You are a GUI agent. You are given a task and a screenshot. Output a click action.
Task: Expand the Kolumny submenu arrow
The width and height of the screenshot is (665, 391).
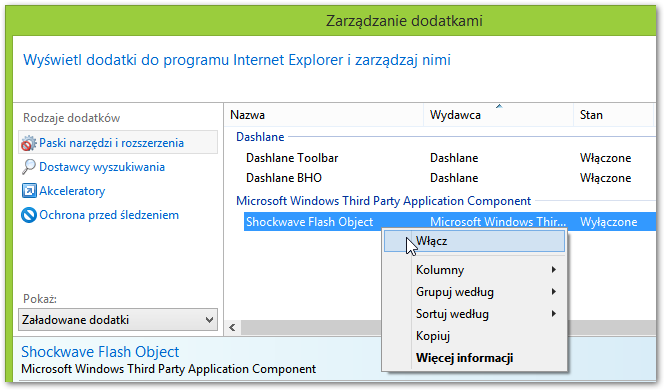point(553,270)
